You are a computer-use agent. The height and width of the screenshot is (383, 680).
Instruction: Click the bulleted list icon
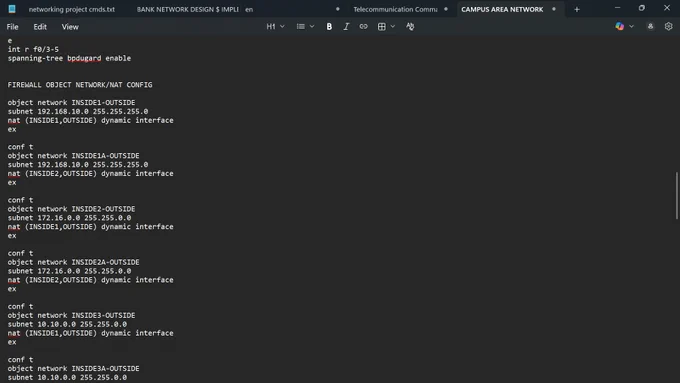click(301, 26)
